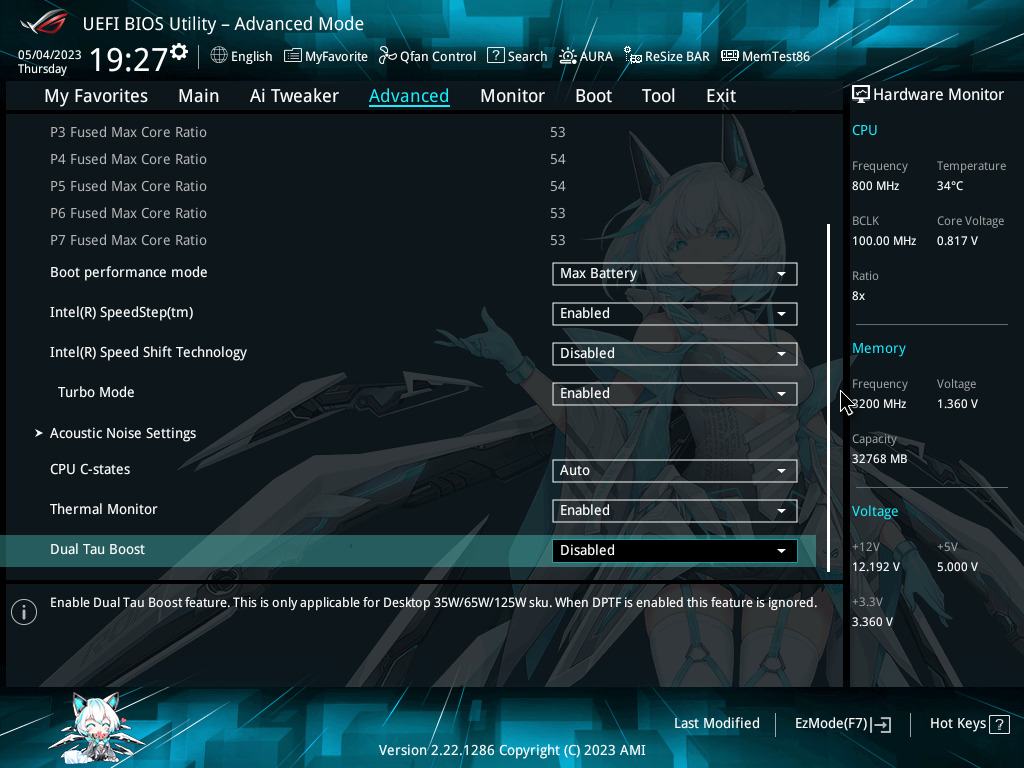Open Thermal Monitor dropdown

675,510
